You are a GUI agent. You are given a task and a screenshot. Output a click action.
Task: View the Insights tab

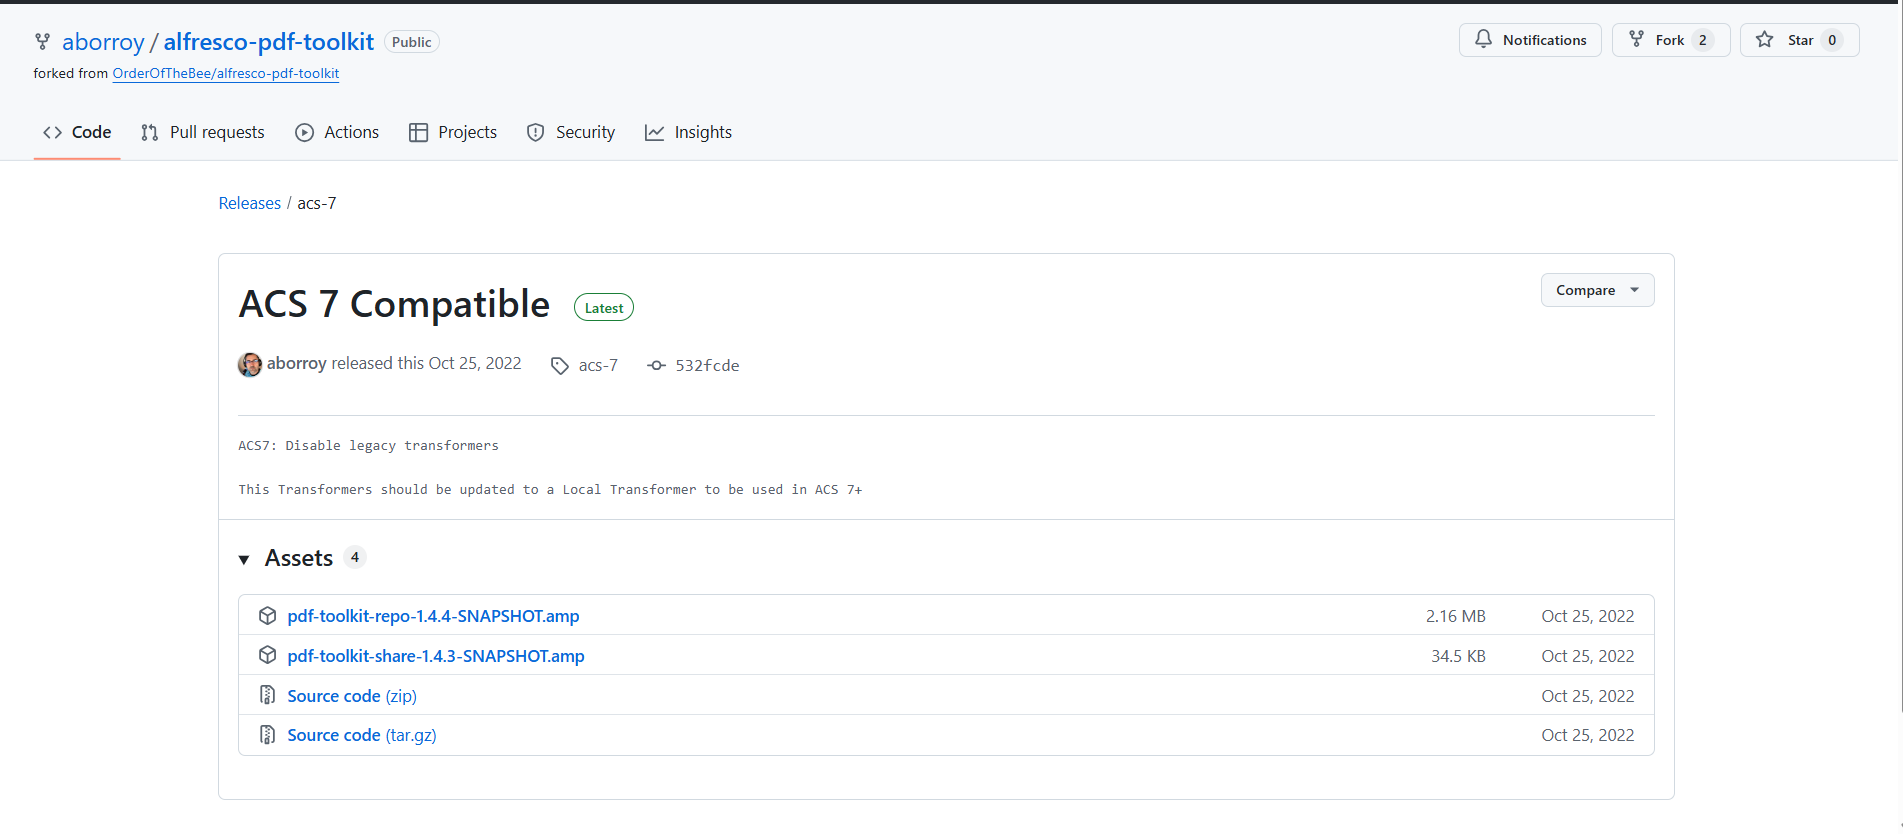click(x=689, y=132)
